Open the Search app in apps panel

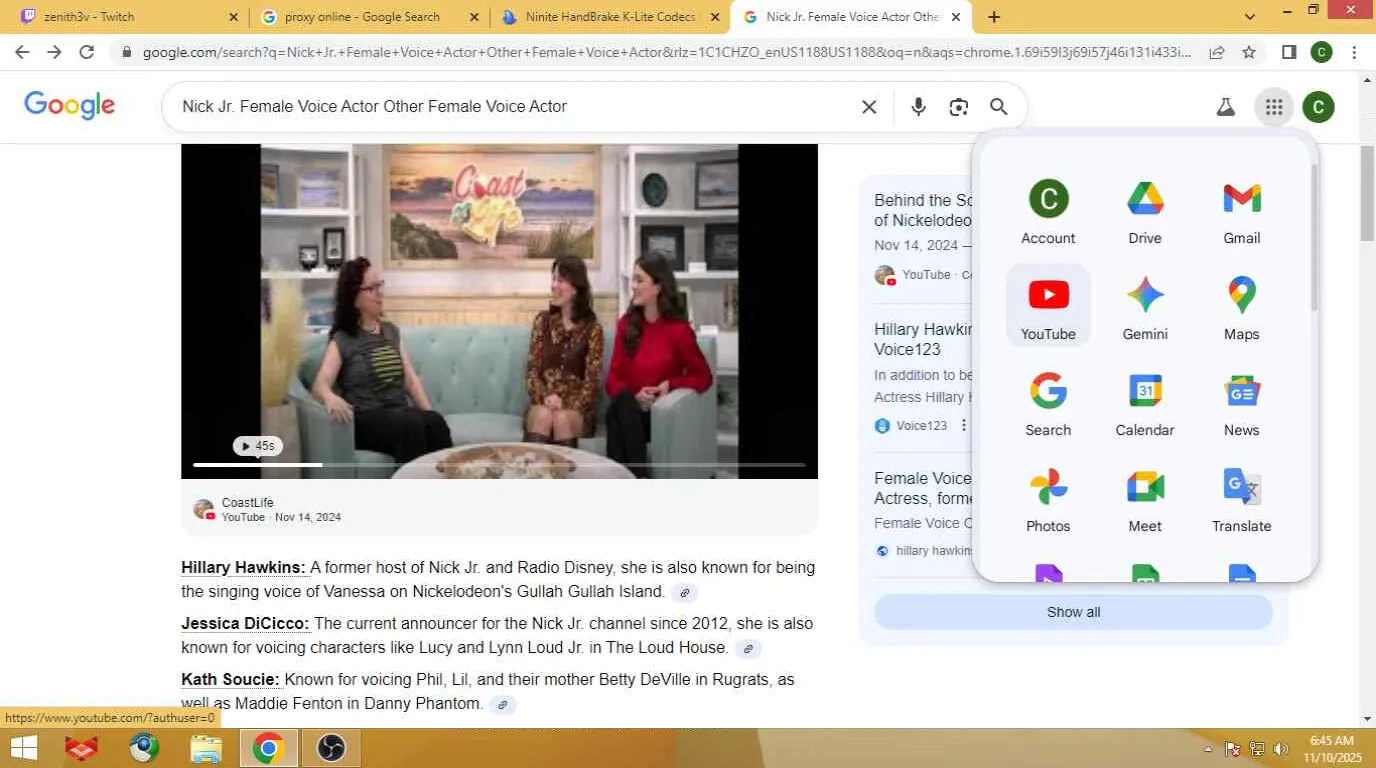[x=1048, y=403]
